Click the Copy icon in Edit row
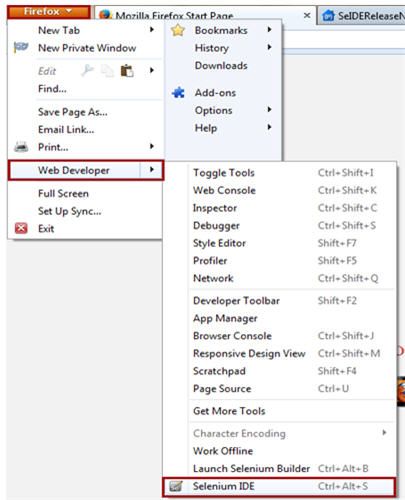 (107, 71)
